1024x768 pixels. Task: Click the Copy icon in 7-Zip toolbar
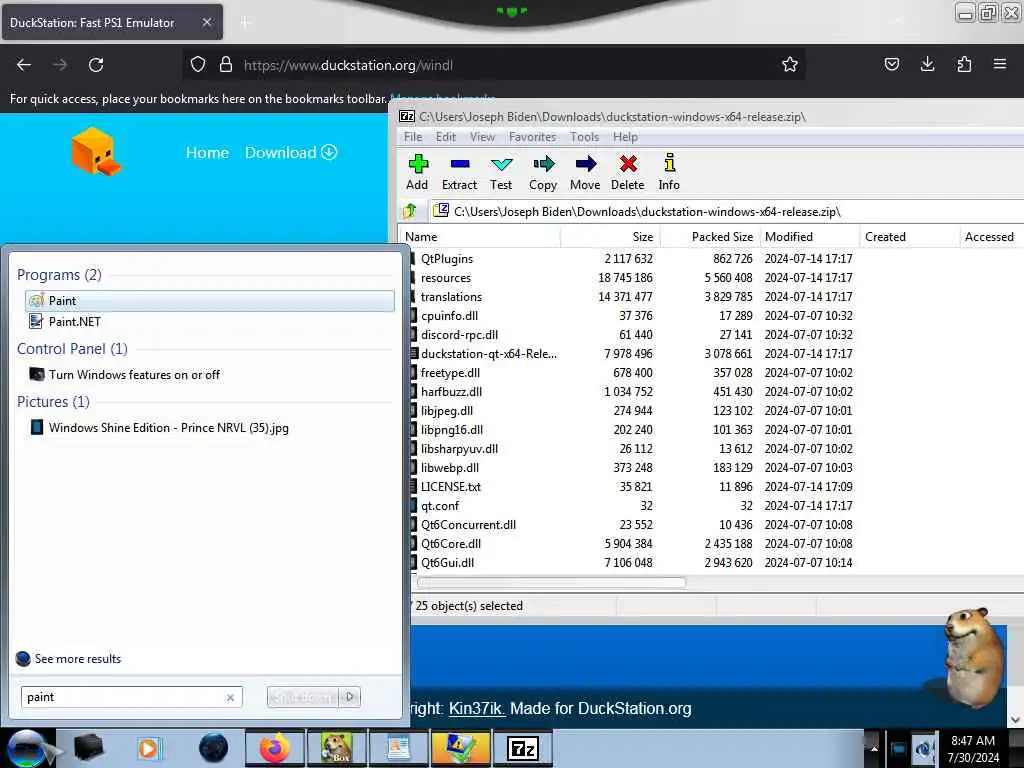coord(543,172)
